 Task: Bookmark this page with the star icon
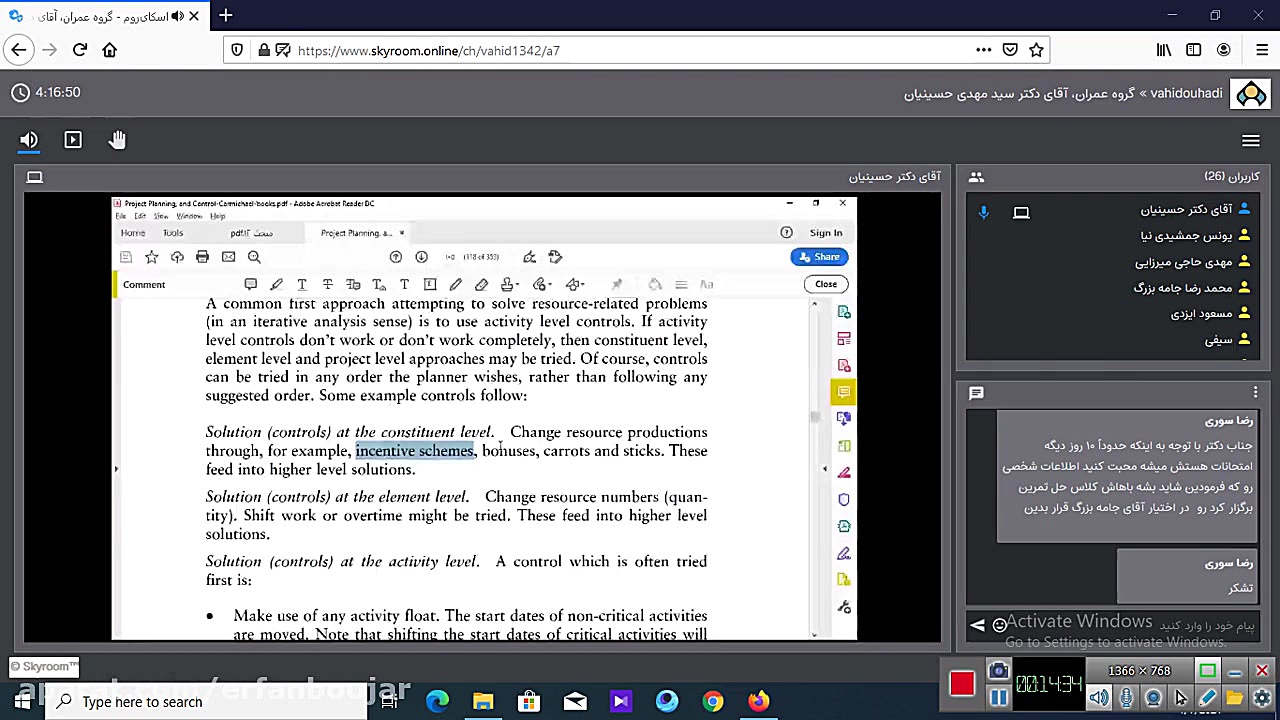point(1036,50)
